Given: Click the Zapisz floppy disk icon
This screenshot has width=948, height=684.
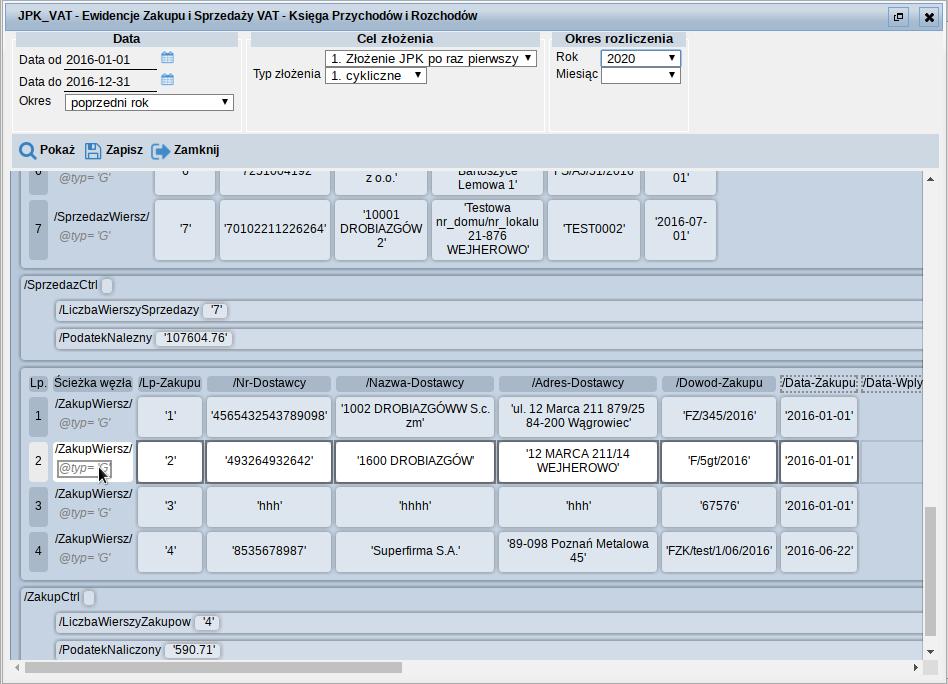Looking at the screenshot, I should point(93,151).
